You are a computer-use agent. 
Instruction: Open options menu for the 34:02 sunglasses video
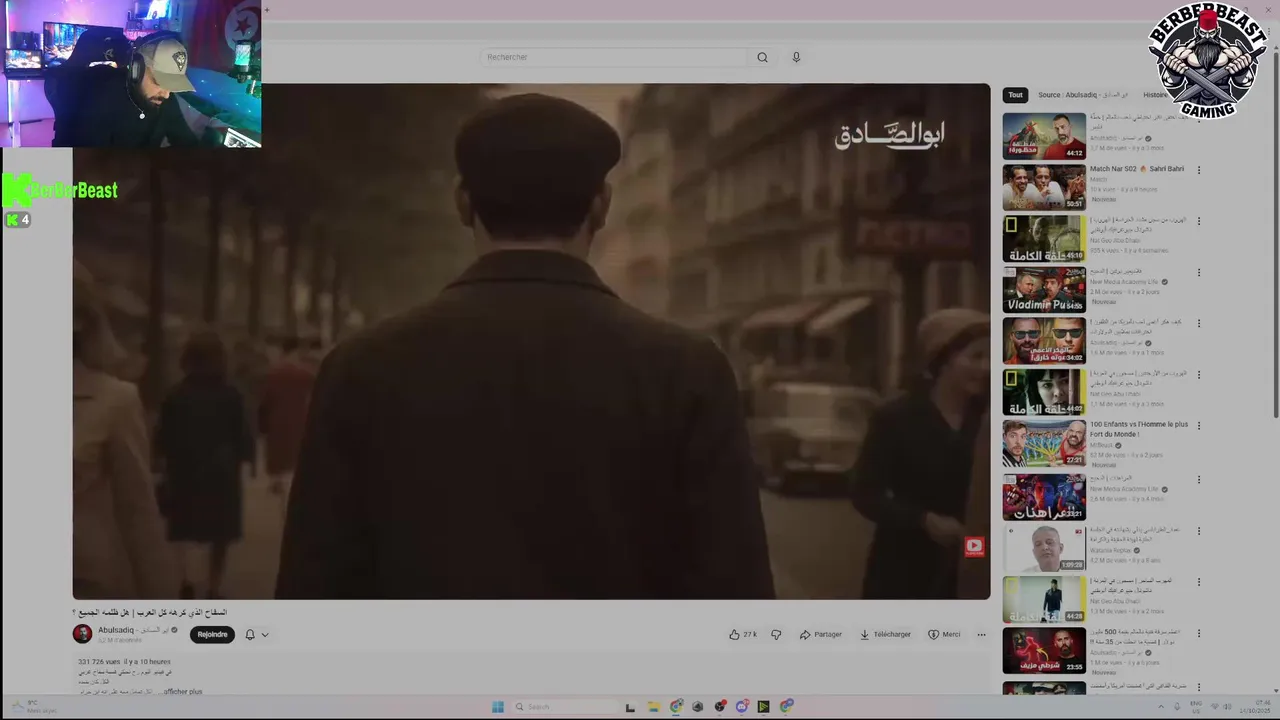click(1199, 323)
